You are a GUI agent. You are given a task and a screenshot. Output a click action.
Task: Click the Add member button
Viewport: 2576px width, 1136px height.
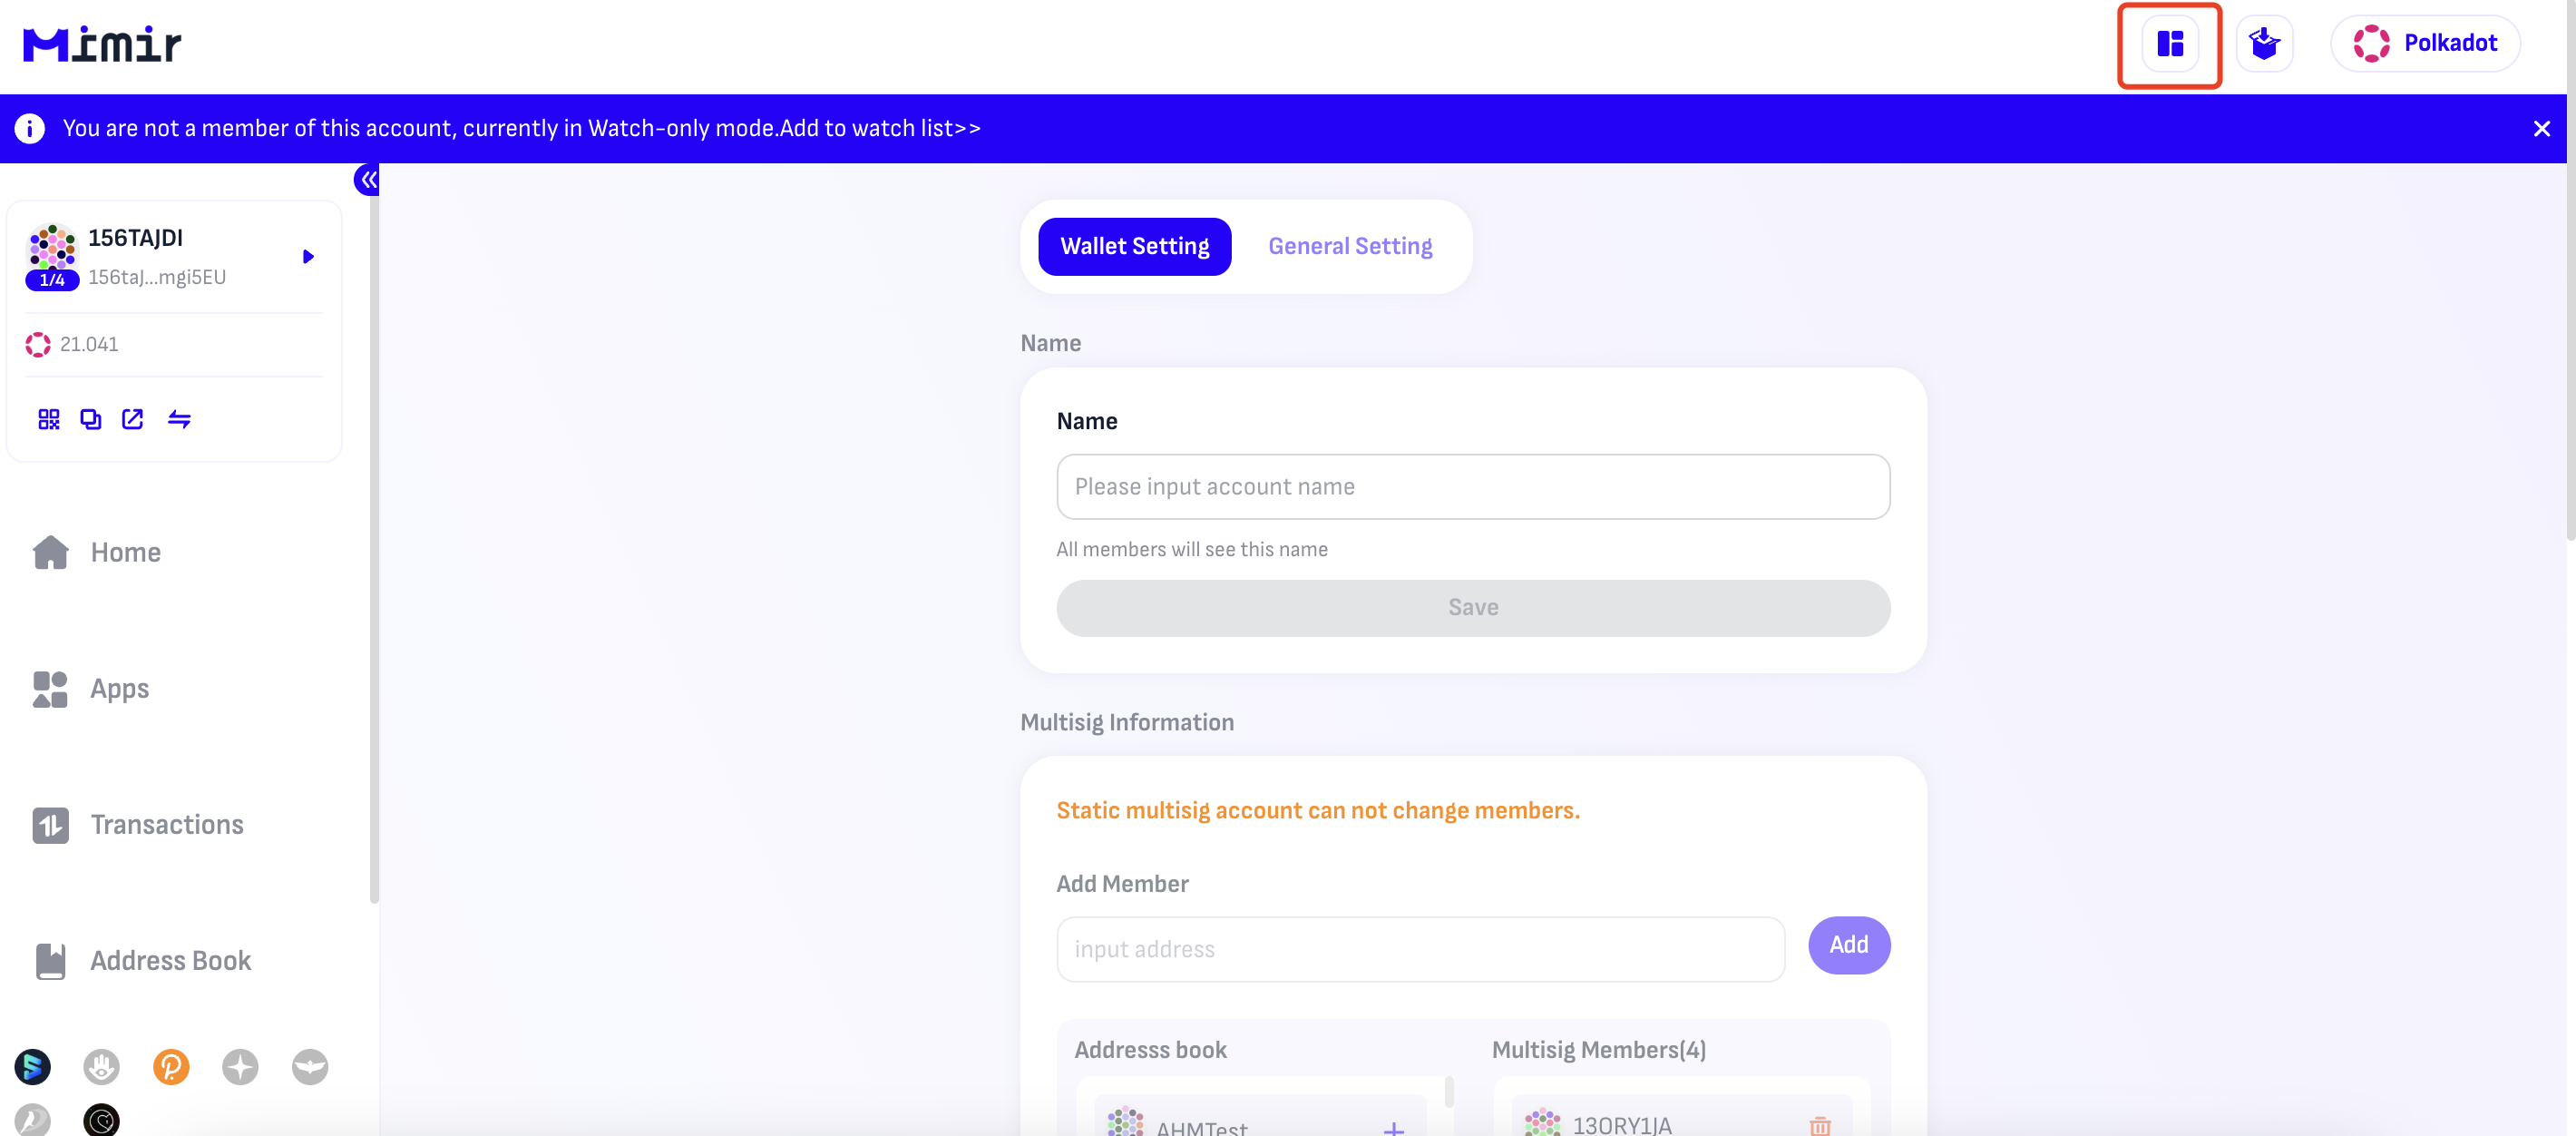(1848, 945)
